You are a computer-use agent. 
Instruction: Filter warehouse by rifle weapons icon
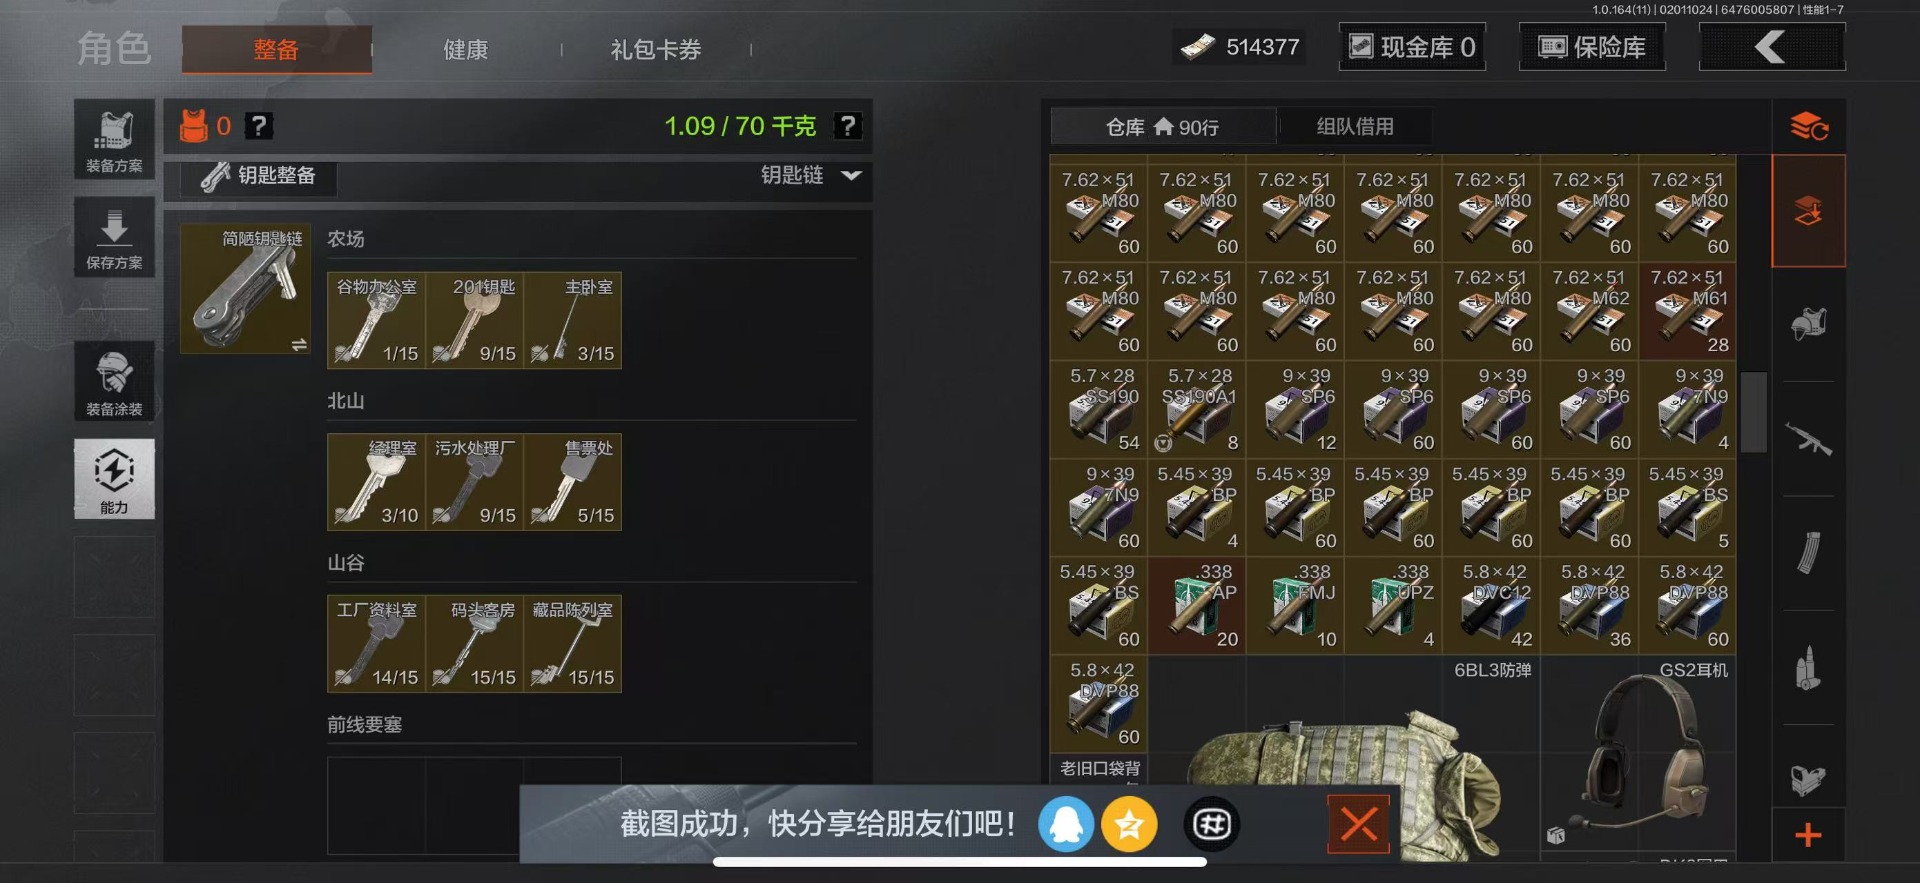[x=1808, y=439]
